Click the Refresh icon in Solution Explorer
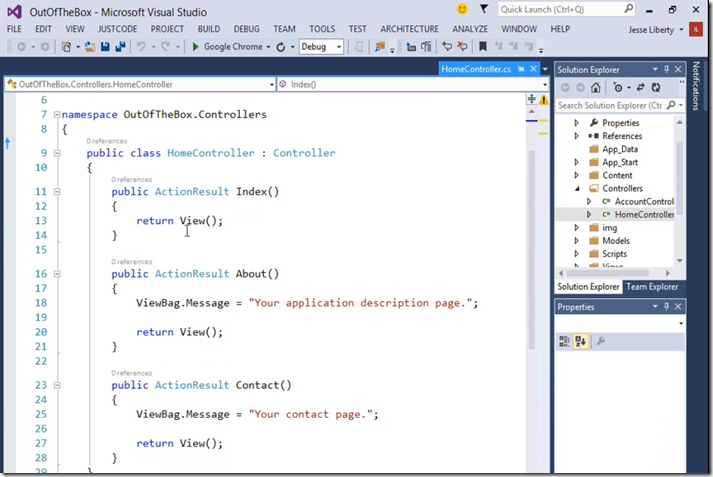 pos(656,87)
